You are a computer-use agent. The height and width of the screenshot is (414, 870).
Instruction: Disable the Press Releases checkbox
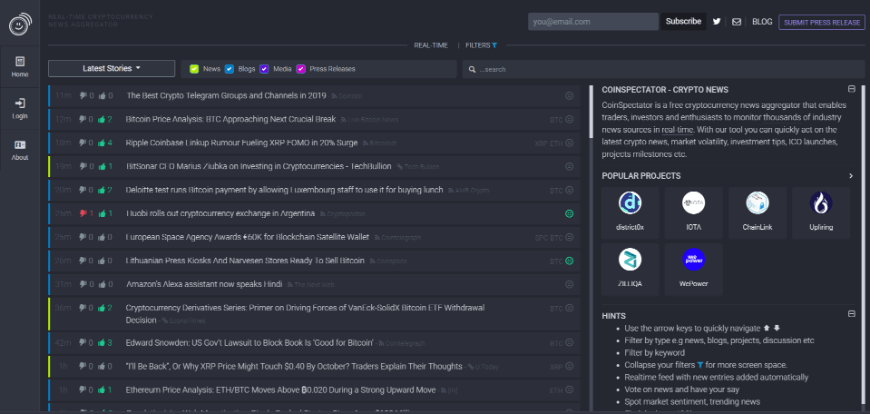[x=301, y=69]
